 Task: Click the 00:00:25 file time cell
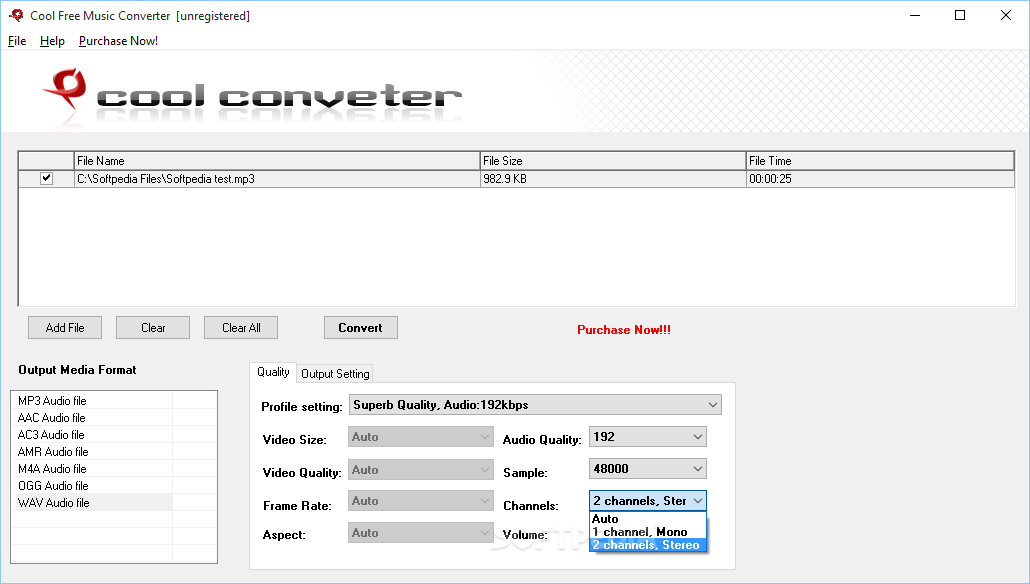coord(880,179)
